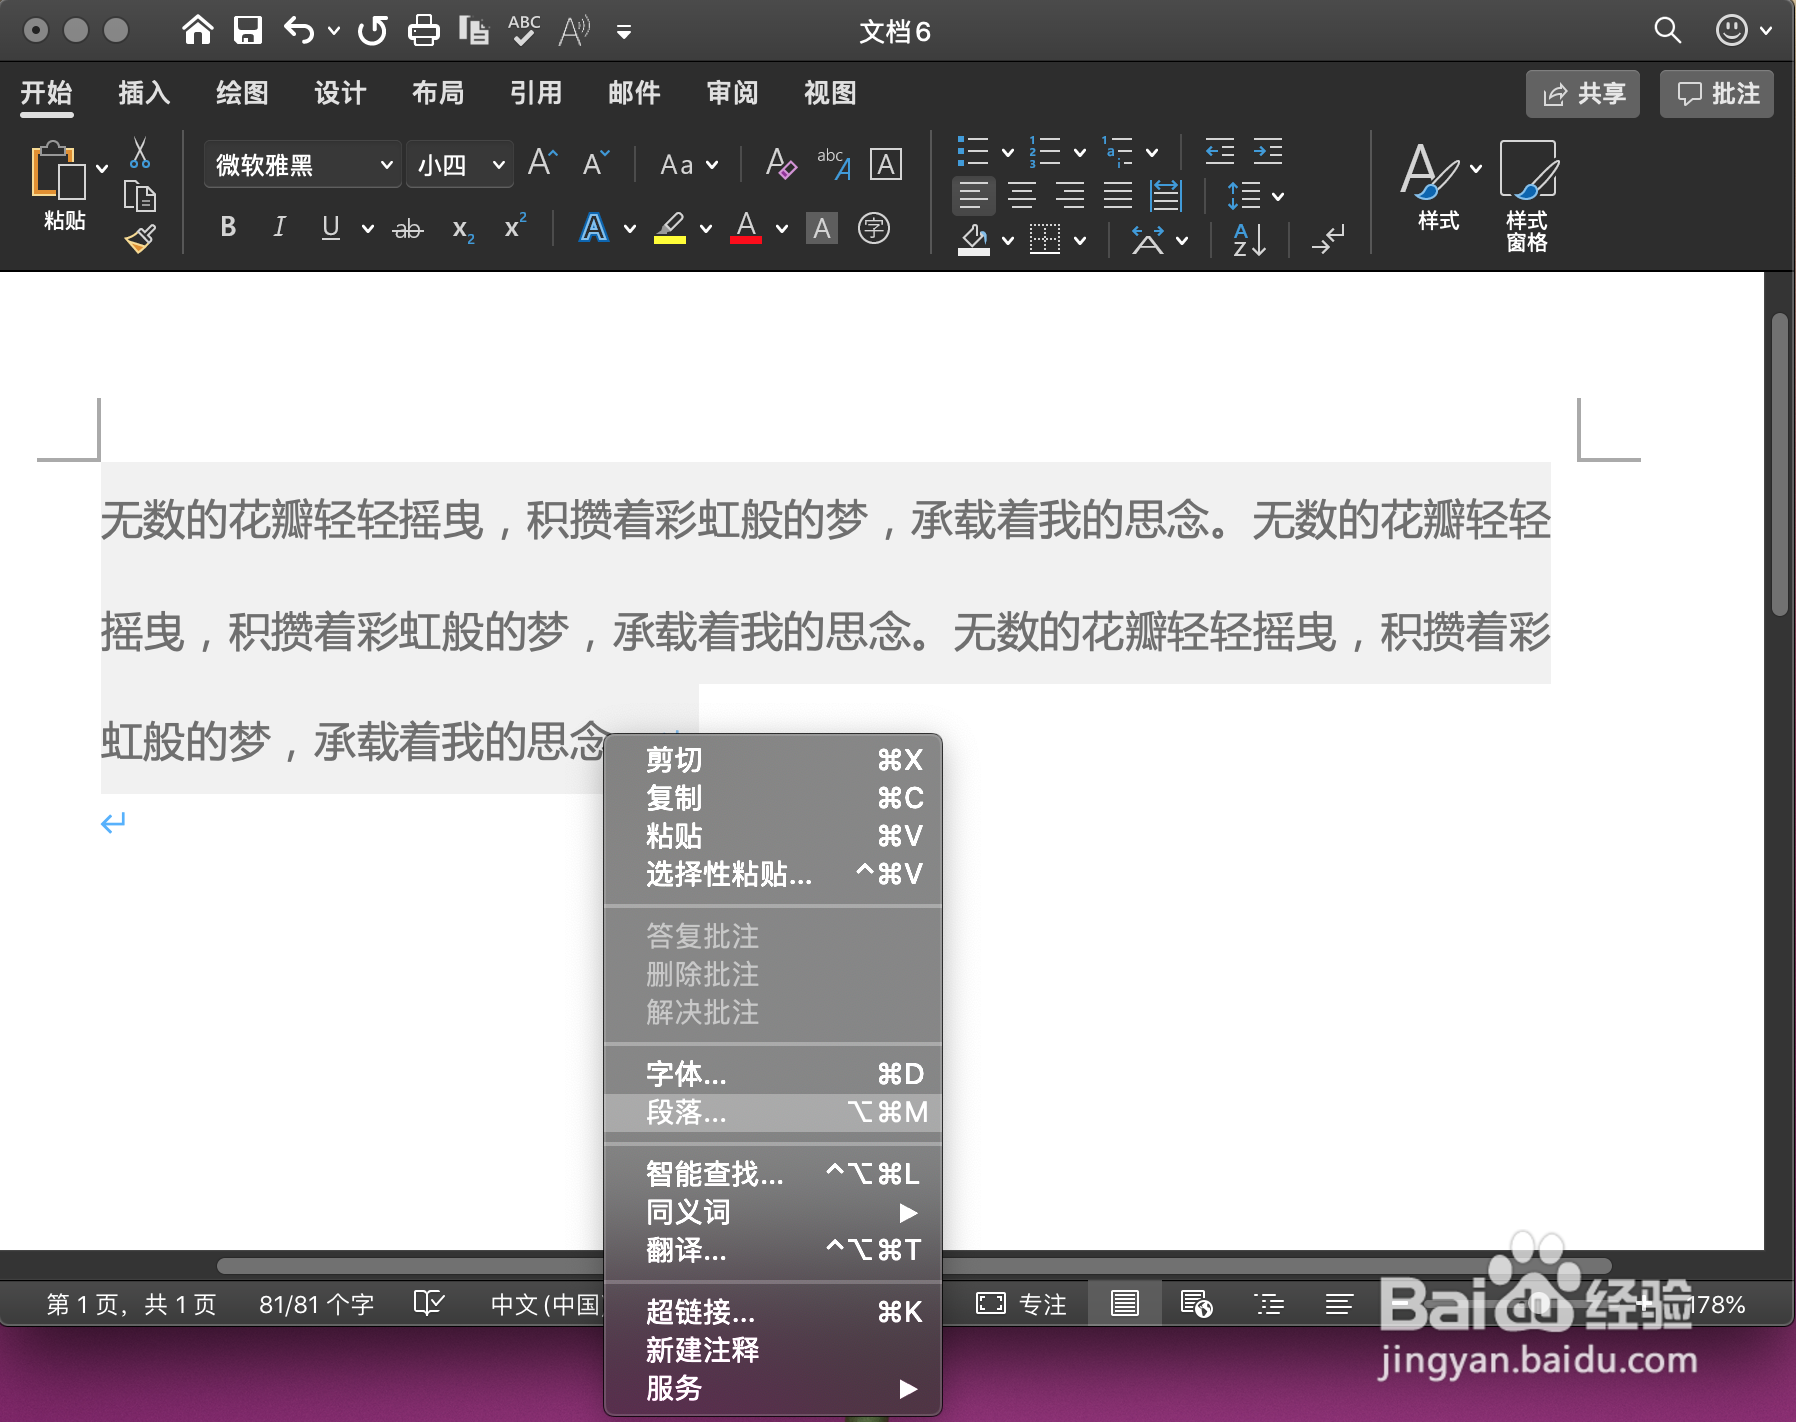Toggle italic formatting
The image size is (1796, 1422).
coord(279,228)
